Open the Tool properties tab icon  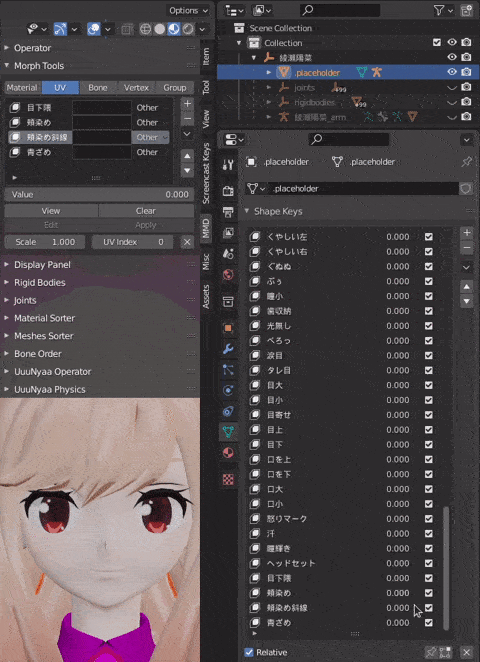[228, 165]
